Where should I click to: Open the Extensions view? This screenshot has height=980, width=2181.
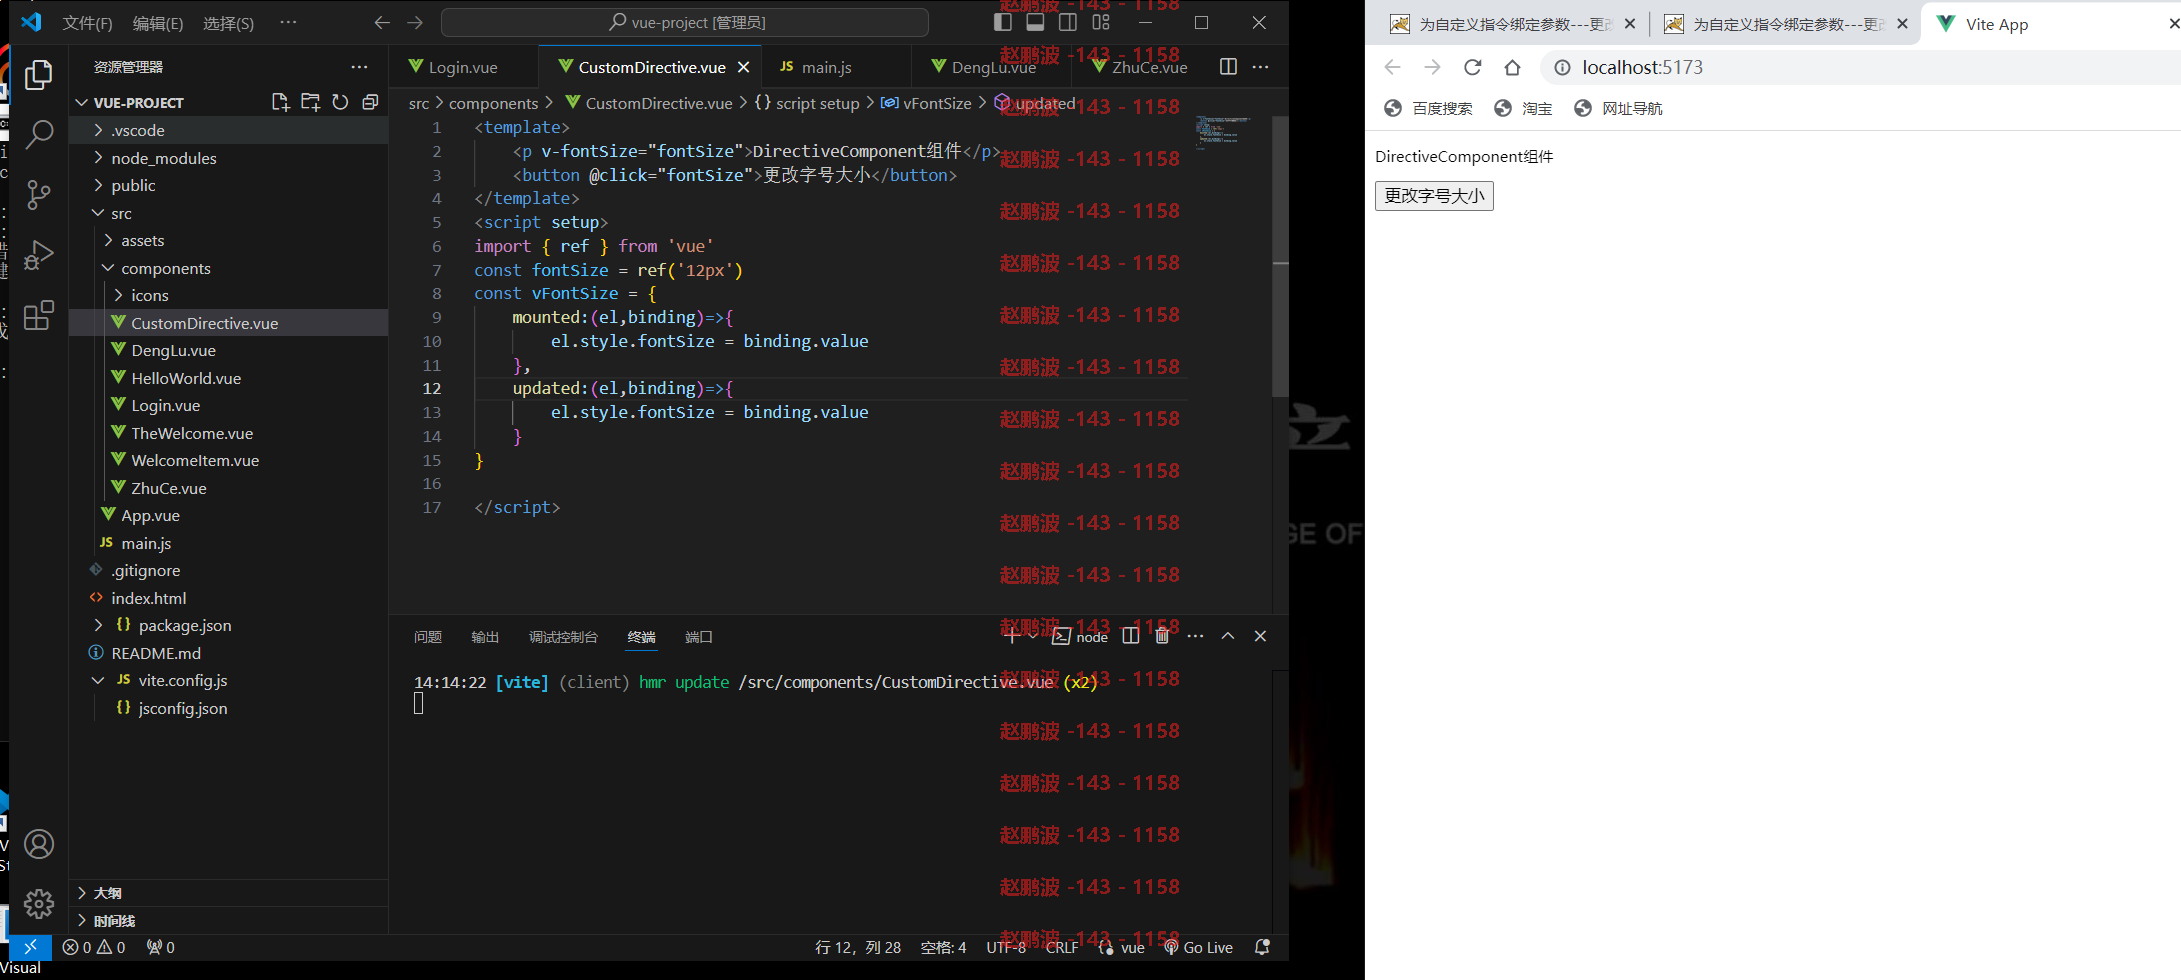click(x=38, y=316)
